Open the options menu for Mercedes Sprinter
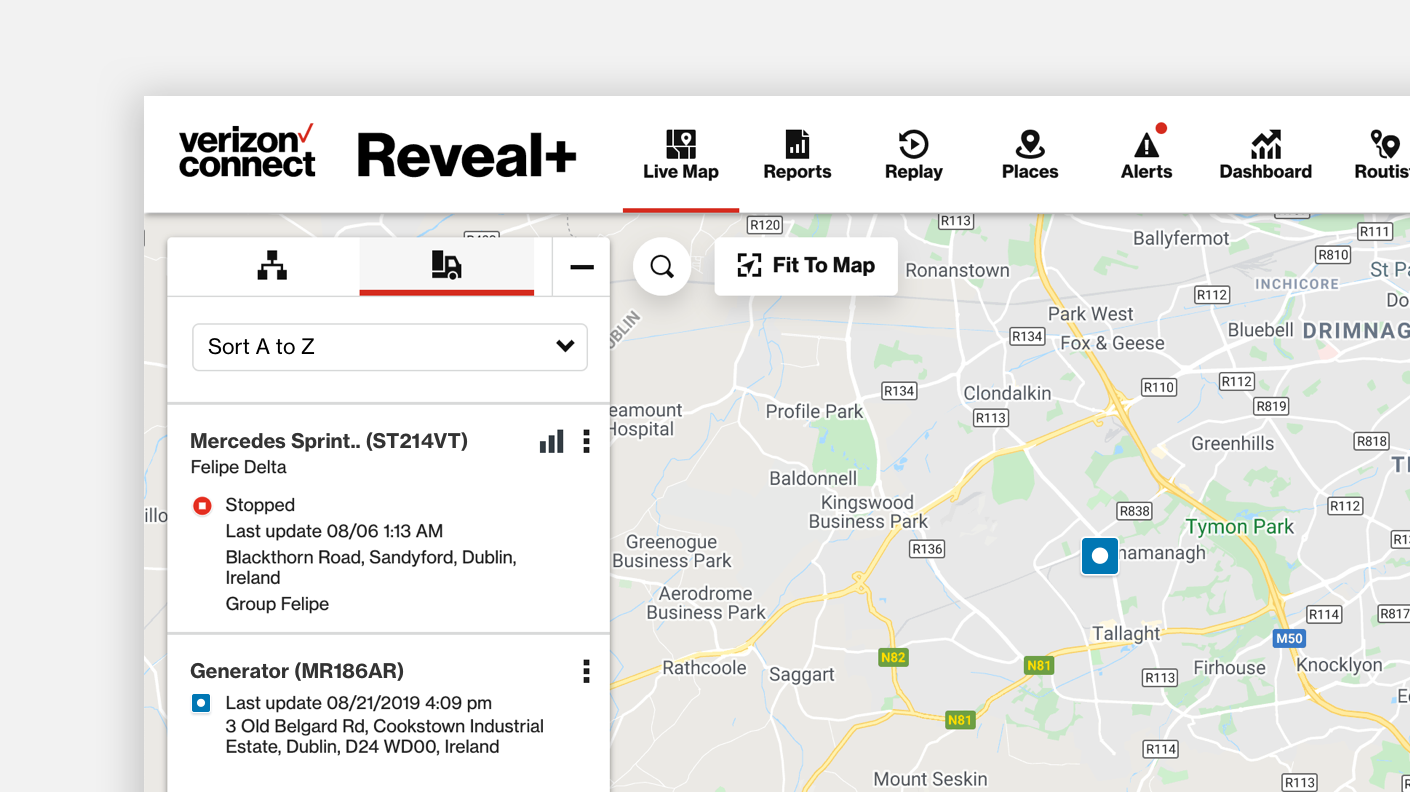The image size is (1410, 792). [586, 441]
